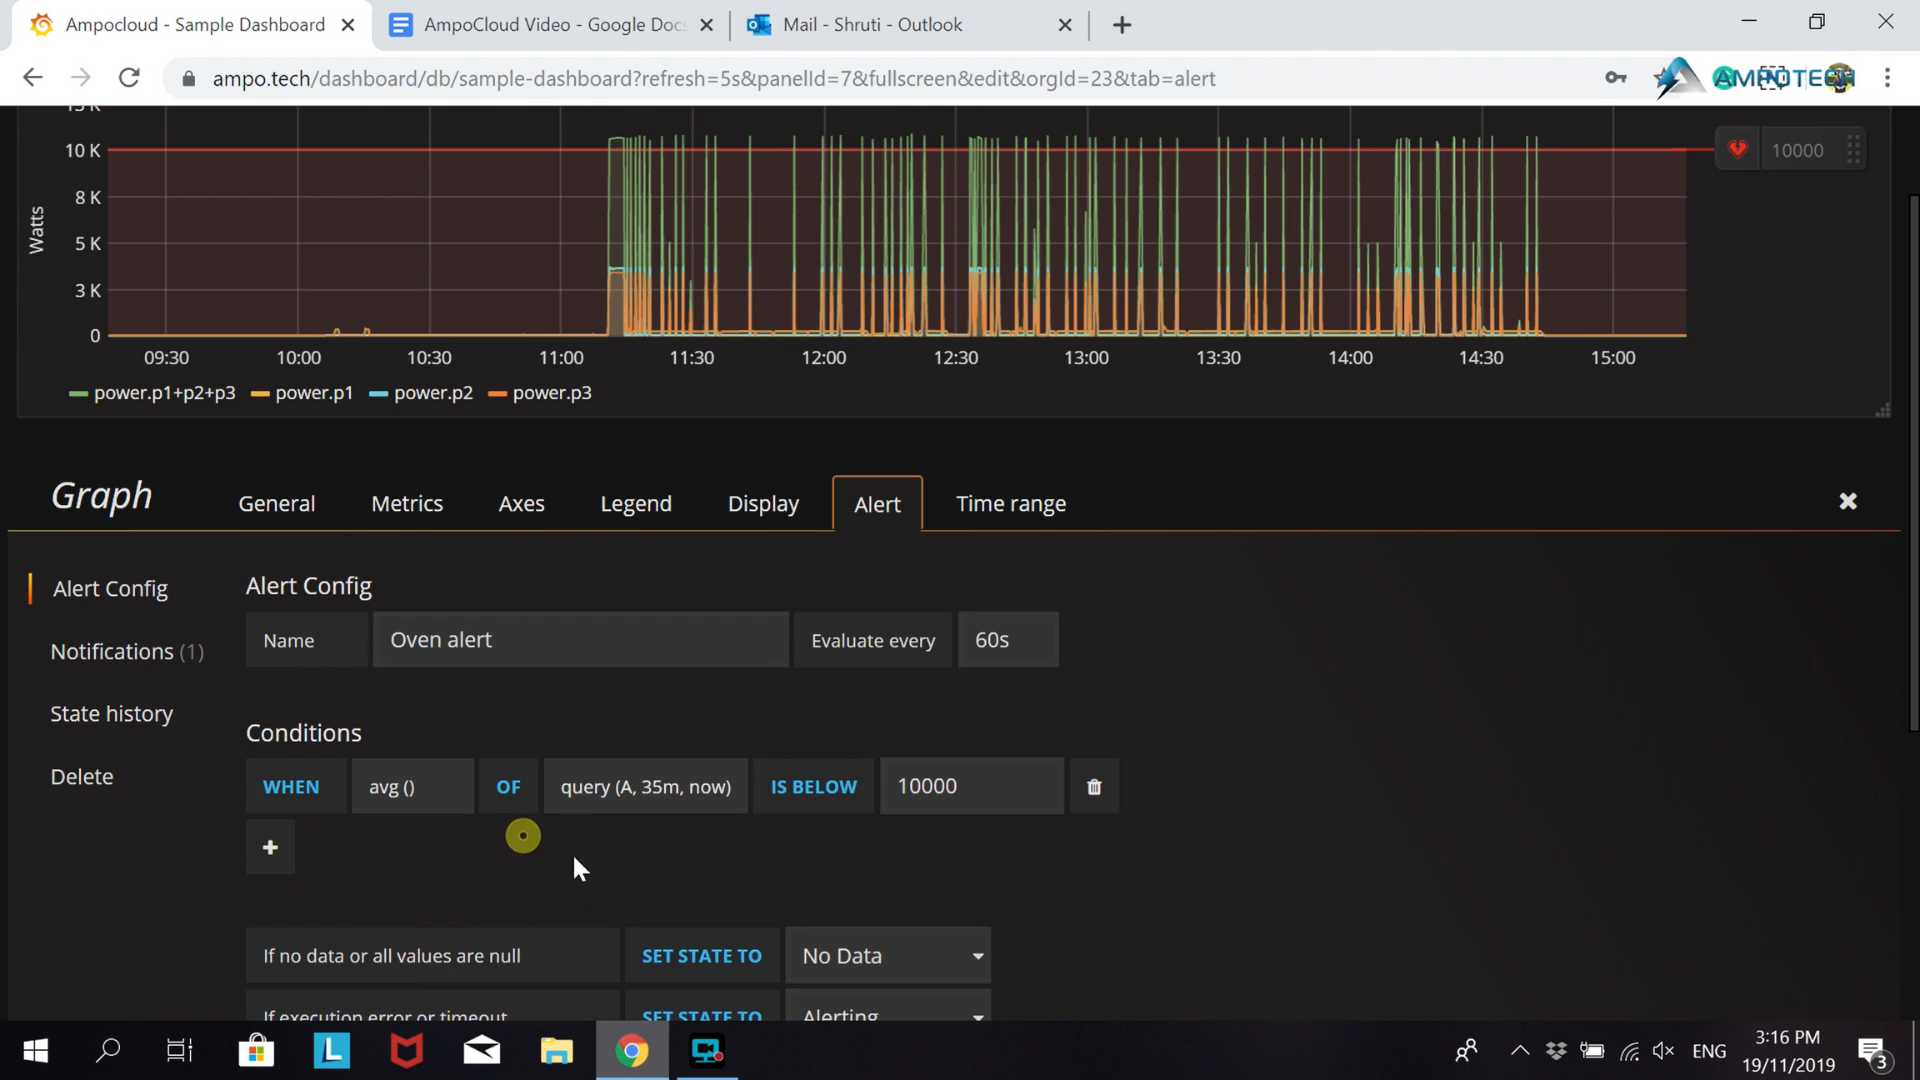Open the screen recorder app in the taskbar
Image resolution: width=1920 pixels, height=1080 pixels.
(x=707, y=1051)
